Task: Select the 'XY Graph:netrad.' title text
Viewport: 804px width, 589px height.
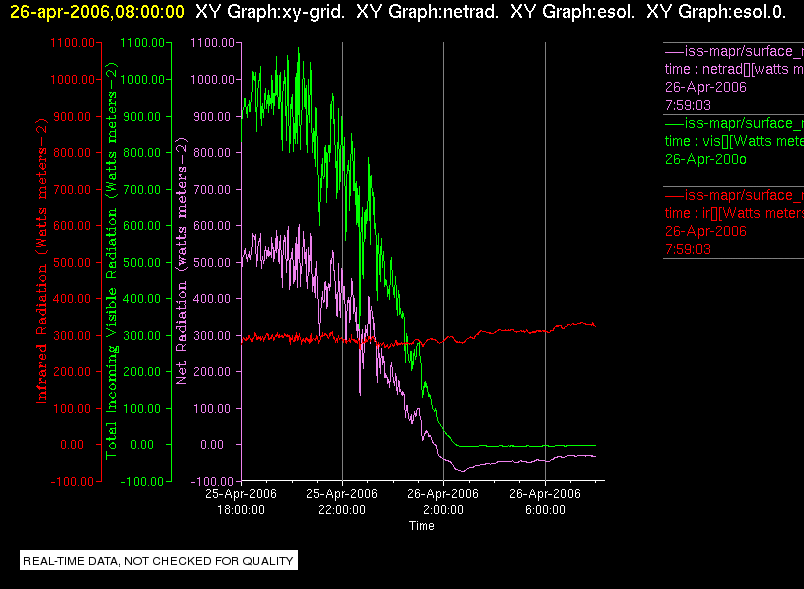Action: [x=428, y=12]
